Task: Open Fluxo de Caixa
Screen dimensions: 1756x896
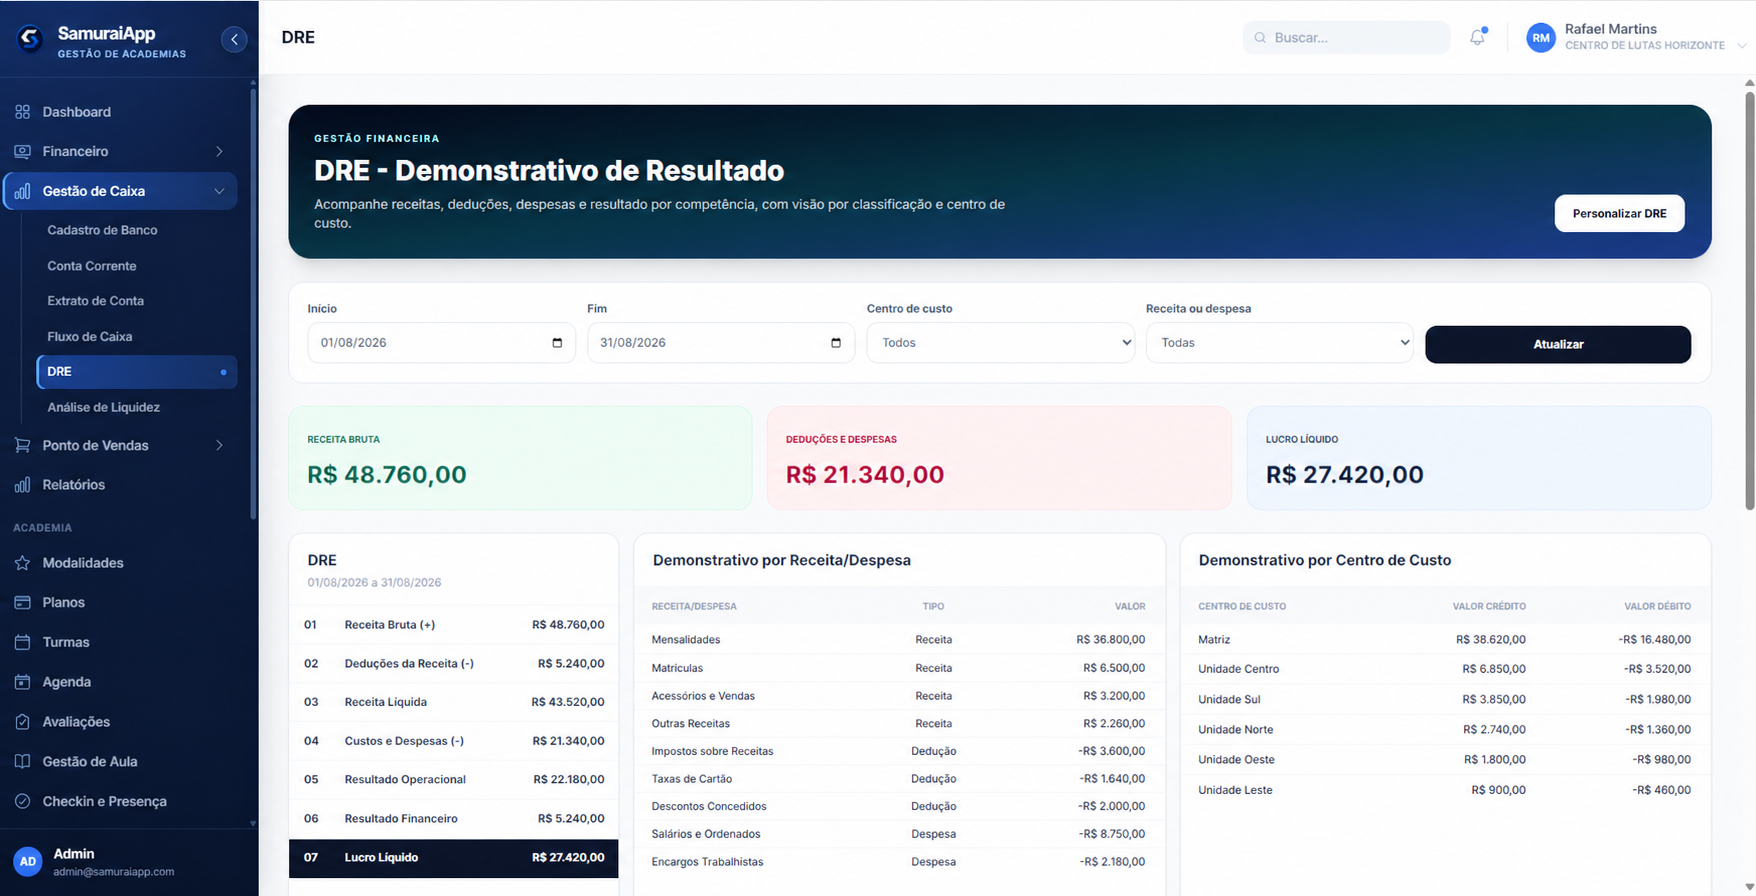Action: pos(90,337)
